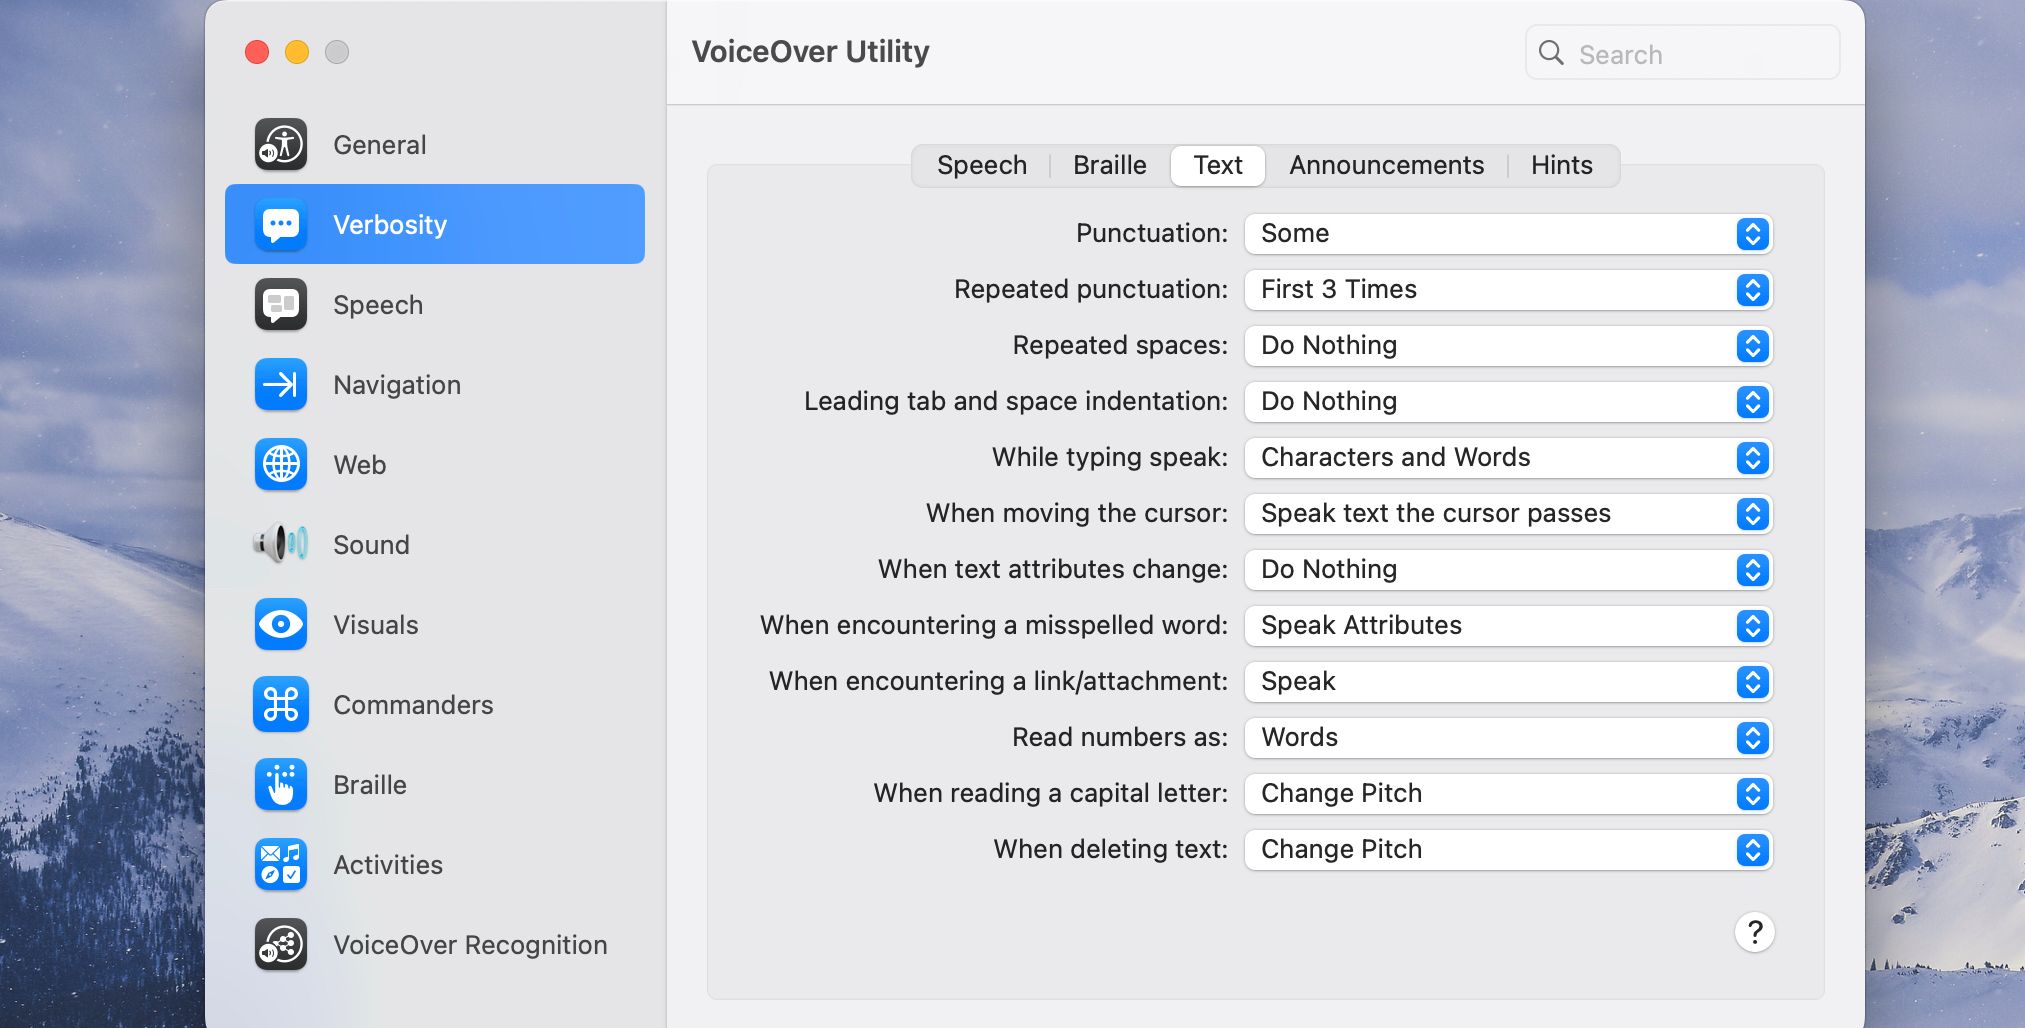Viewport: 2025px width, 1028px height.
Task: Open the Visuals eye icon
Action: tap(281, 625)
